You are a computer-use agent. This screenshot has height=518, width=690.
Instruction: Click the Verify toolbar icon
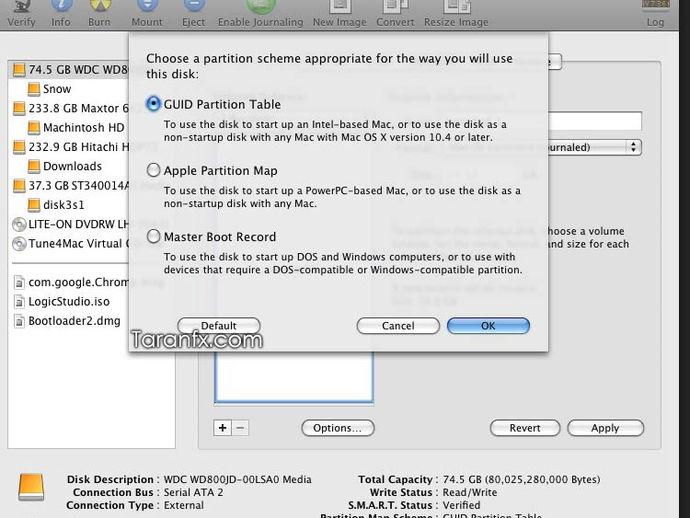[22, 7]
